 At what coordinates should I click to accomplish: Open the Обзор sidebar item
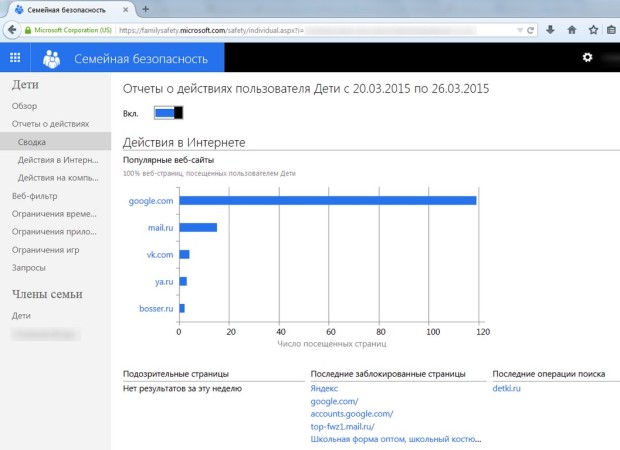pyautogui.click(x=25, y=106)
